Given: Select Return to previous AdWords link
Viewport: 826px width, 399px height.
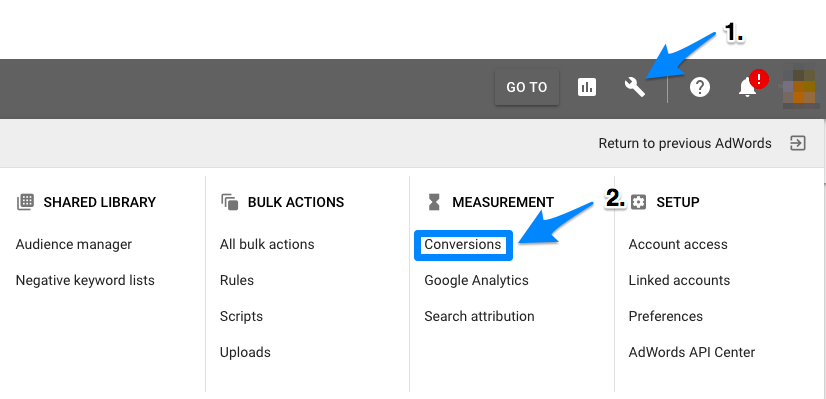Looking at the screenshot, I should (x=685, y=143).
